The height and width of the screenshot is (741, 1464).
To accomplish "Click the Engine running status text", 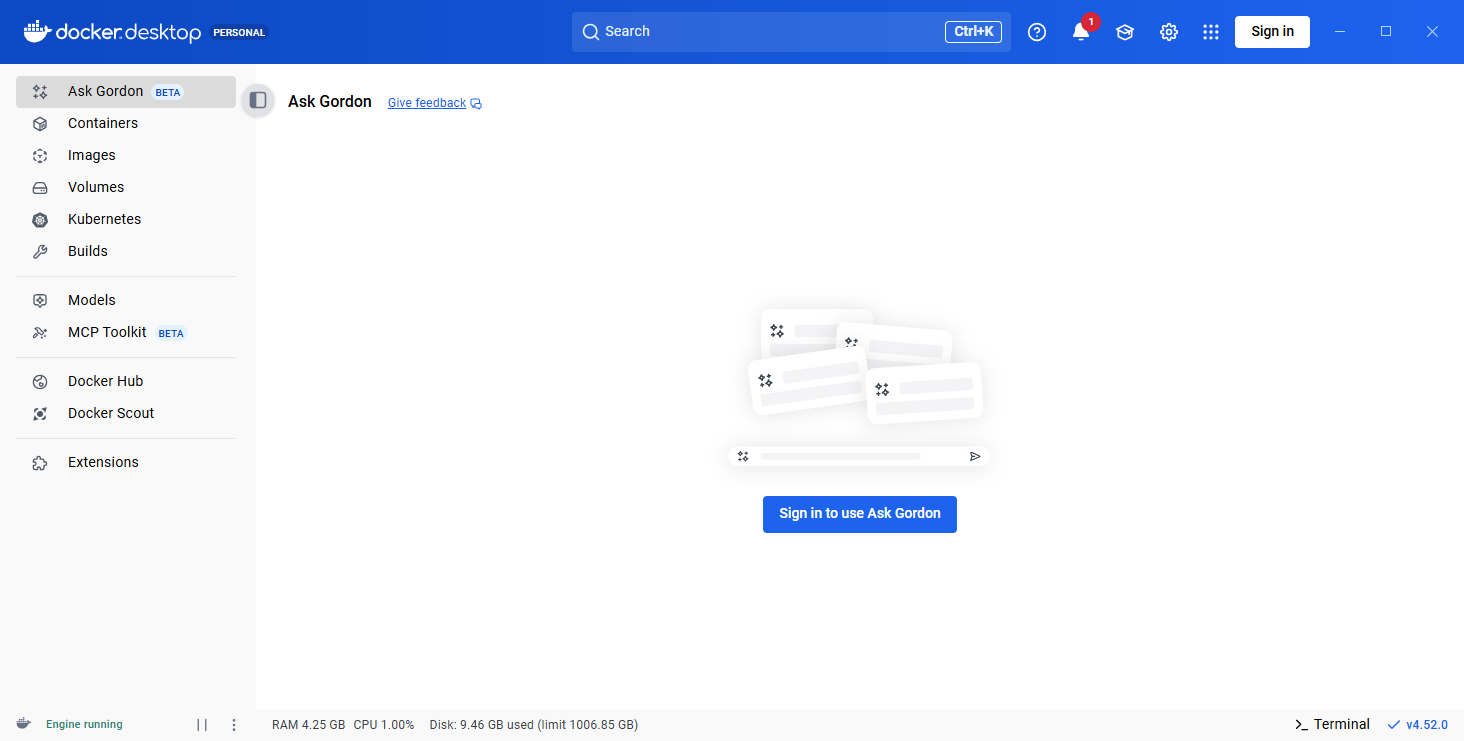I will click(x=84, y=725).
